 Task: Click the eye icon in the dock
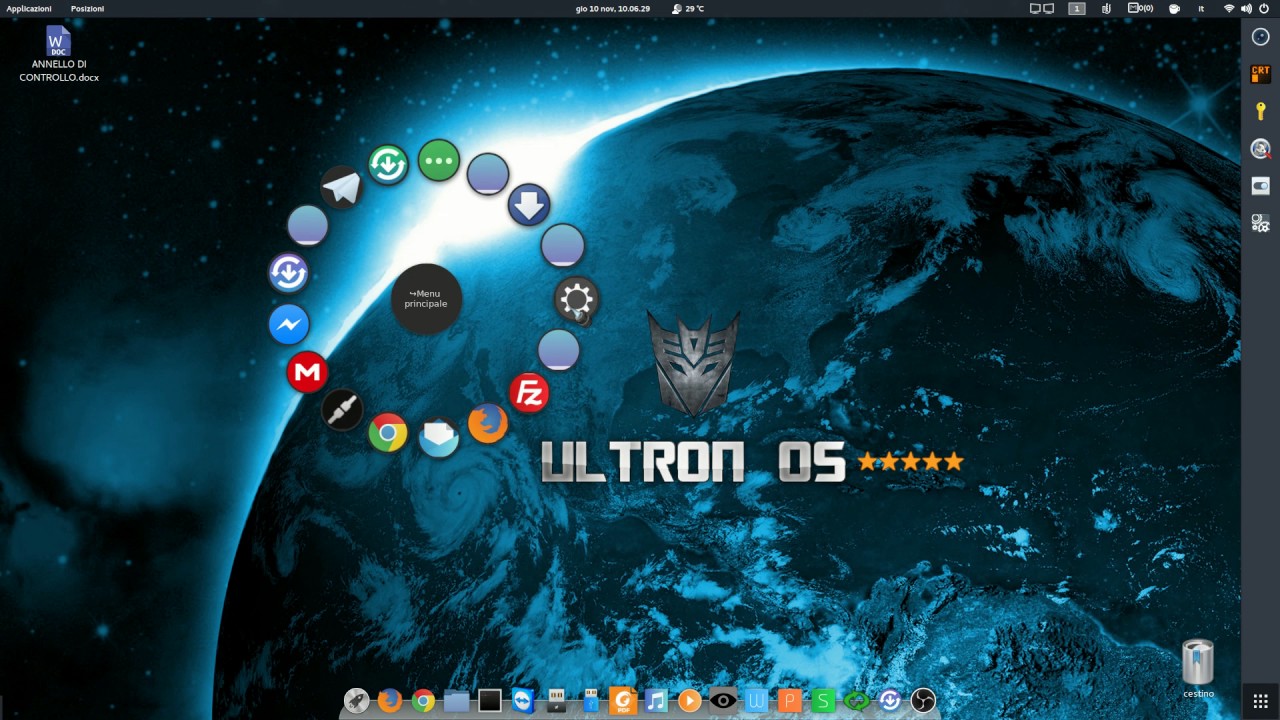point(723,701)
